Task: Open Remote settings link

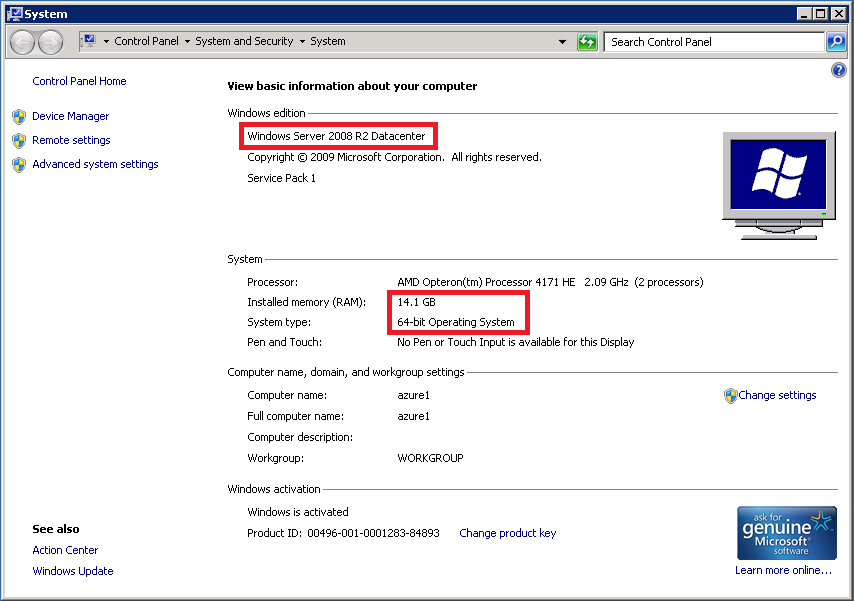Action: [71, 140]
